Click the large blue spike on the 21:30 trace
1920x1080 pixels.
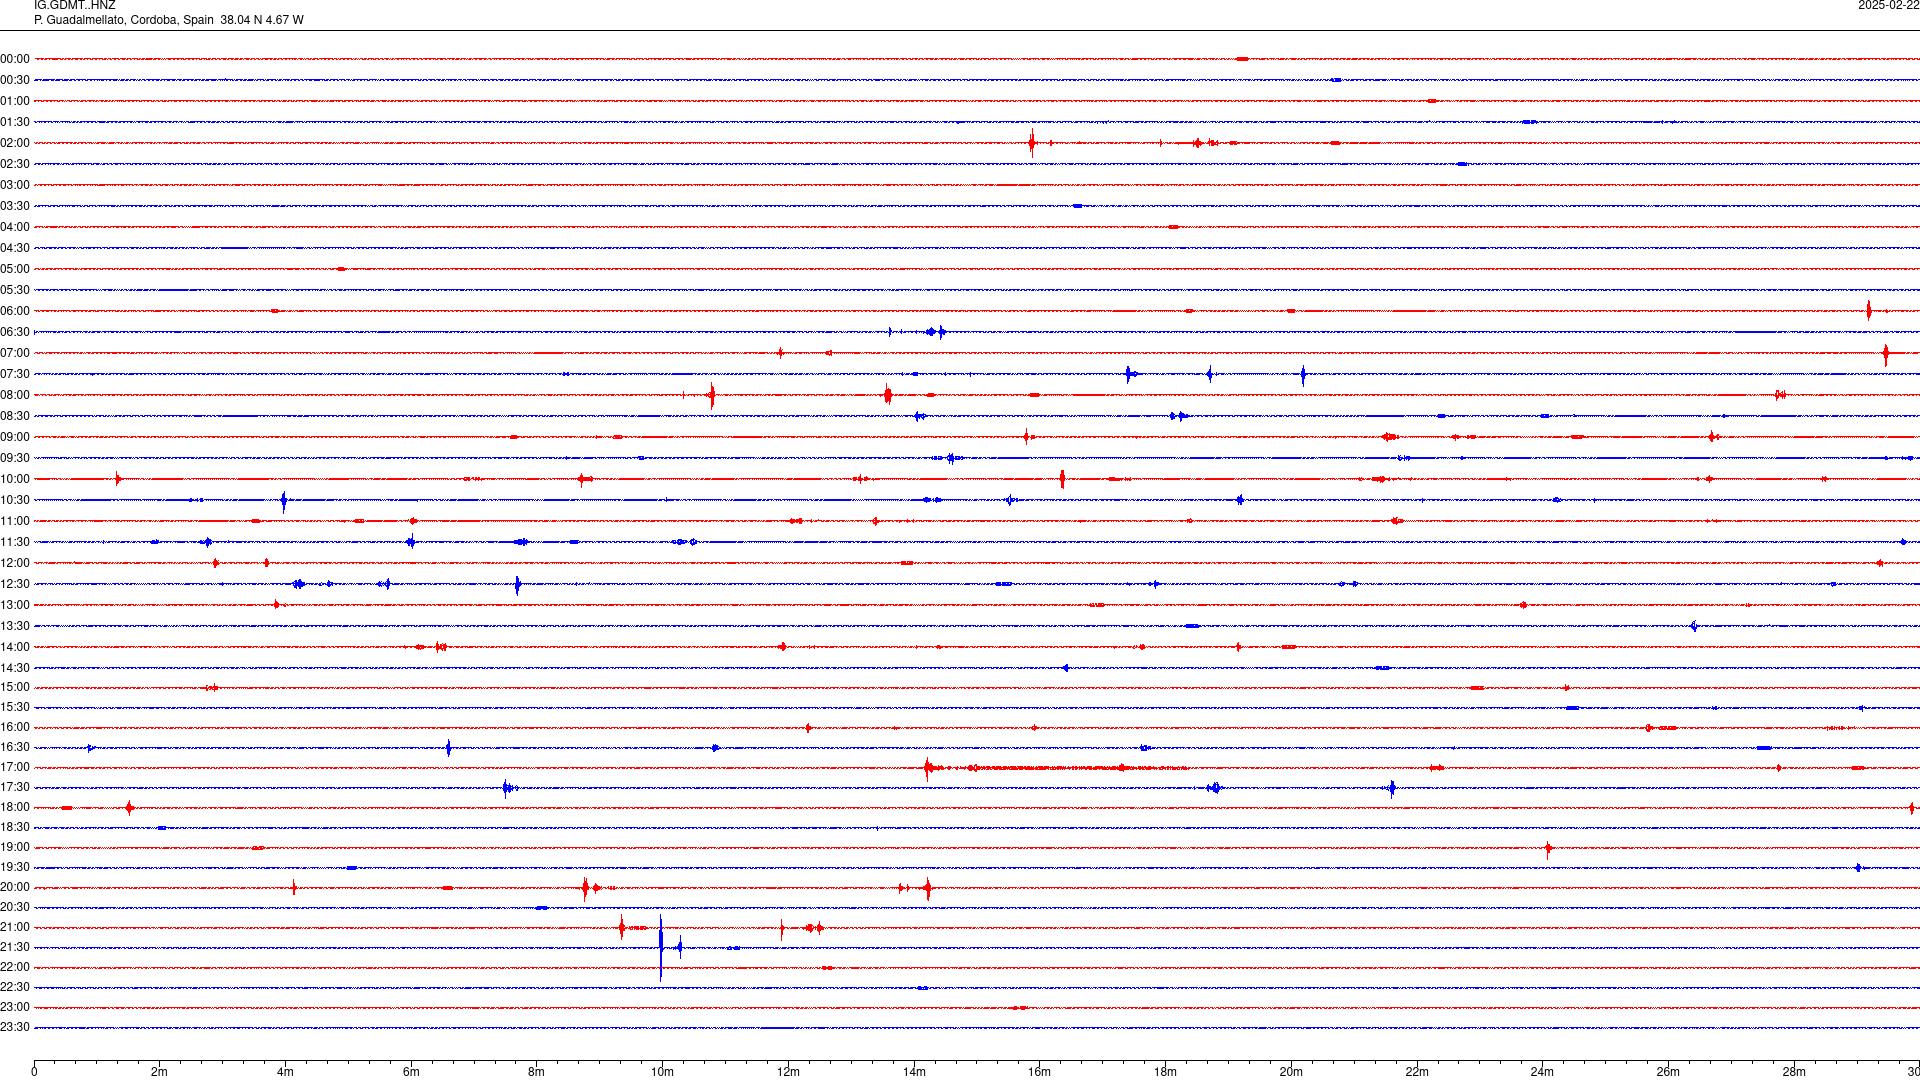[661, 947]
